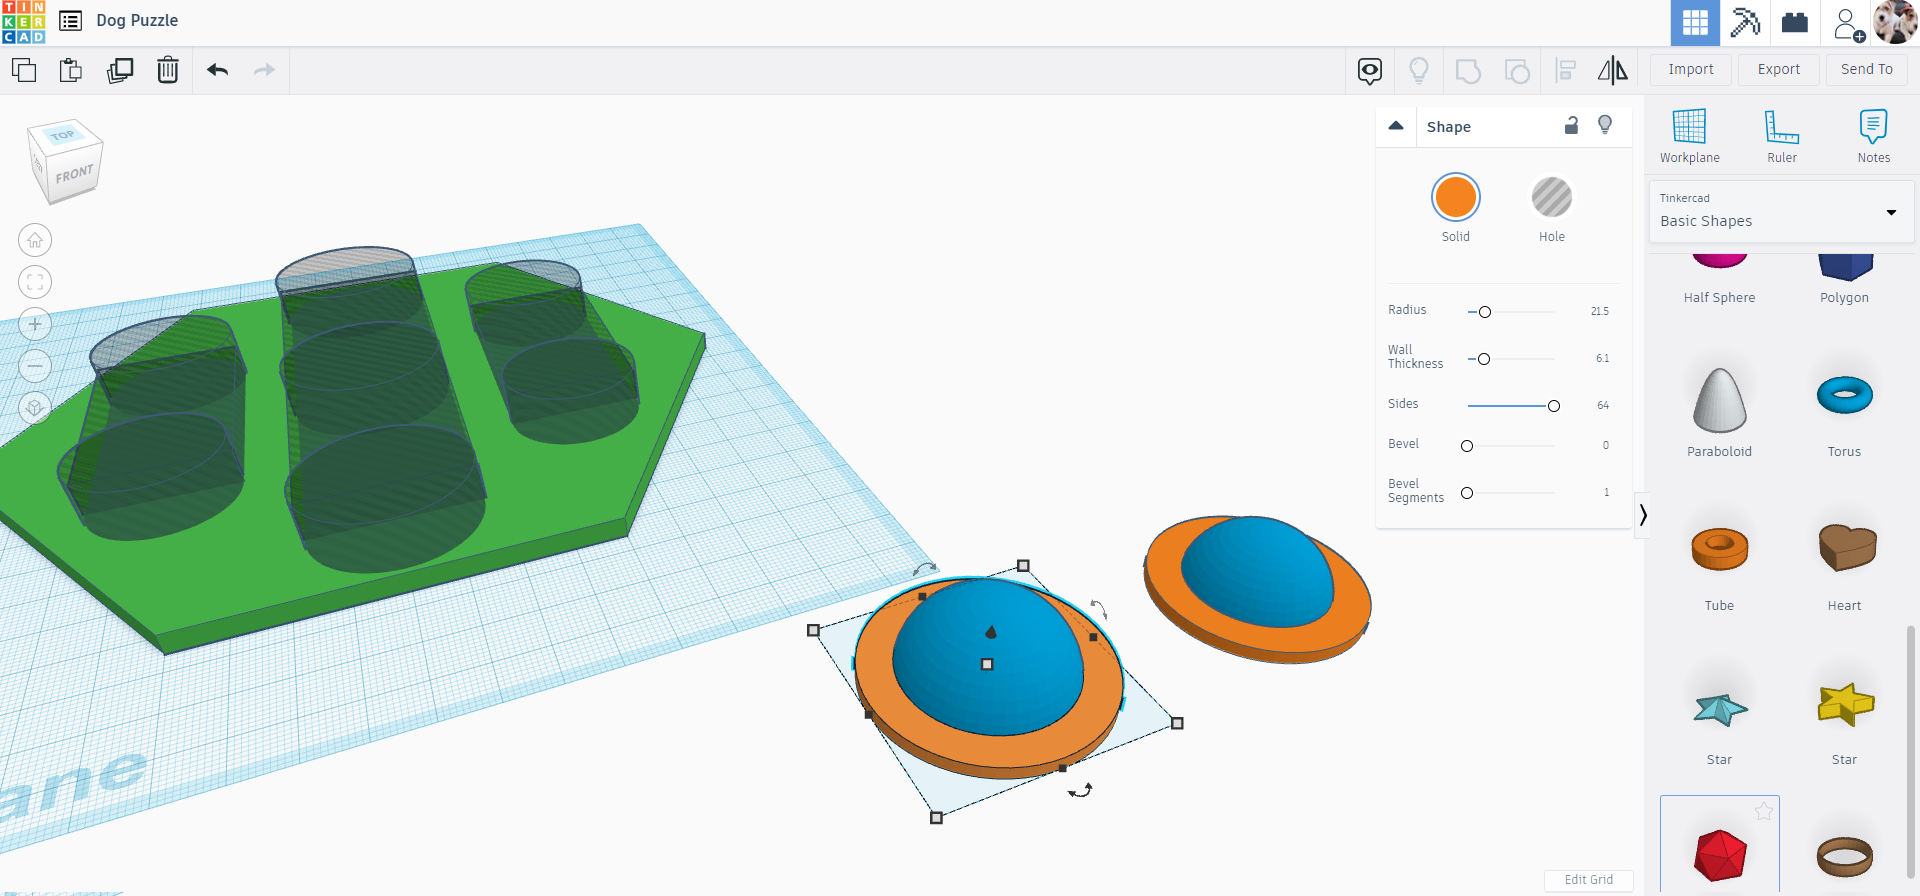
Task: Click the Radius value 21.5
Action: tap(1600, 311)
